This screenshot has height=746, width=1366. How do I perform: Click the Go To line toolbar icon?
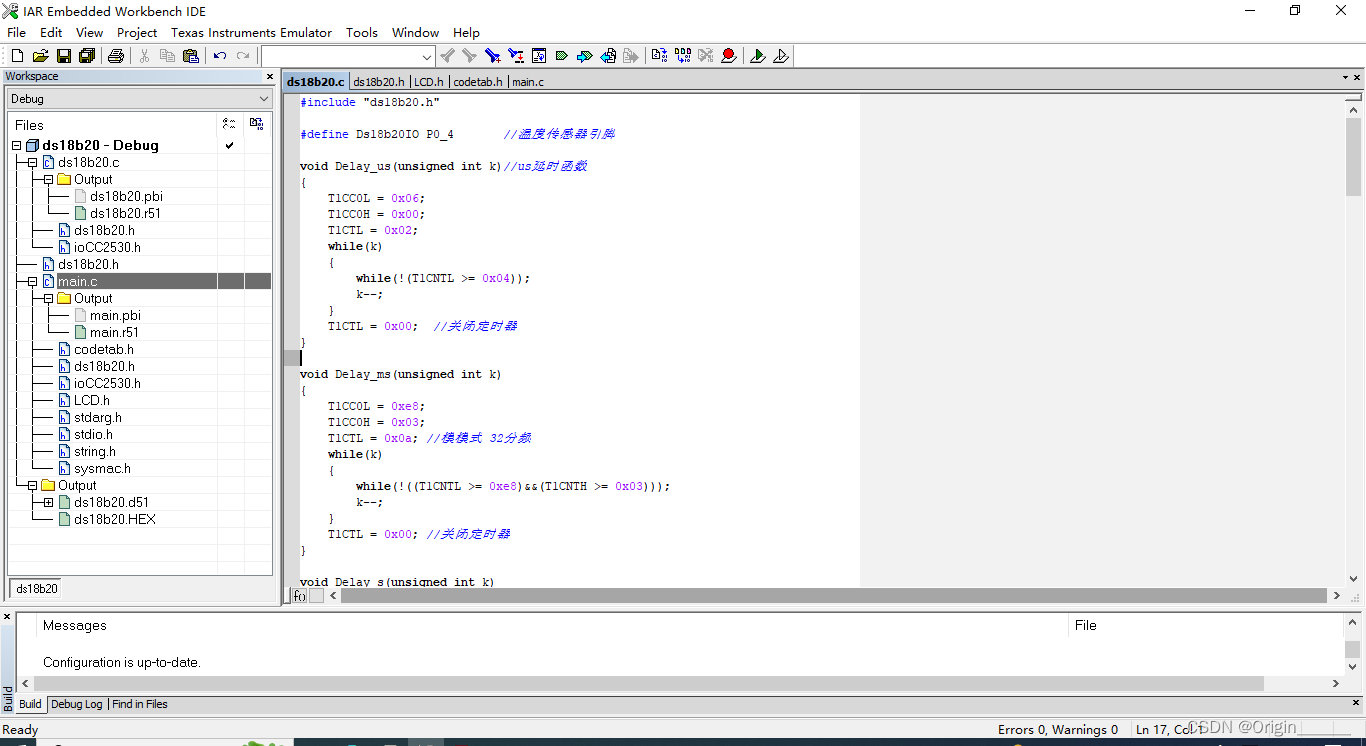[539, 56]
